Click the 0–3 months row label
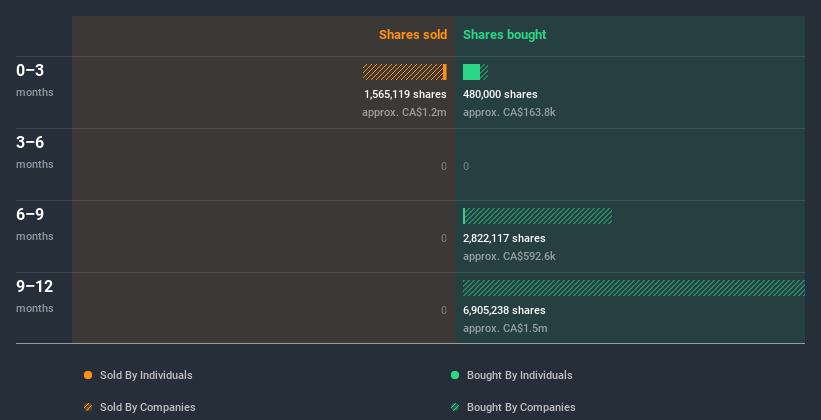821x420 pixels. point(35,80)
